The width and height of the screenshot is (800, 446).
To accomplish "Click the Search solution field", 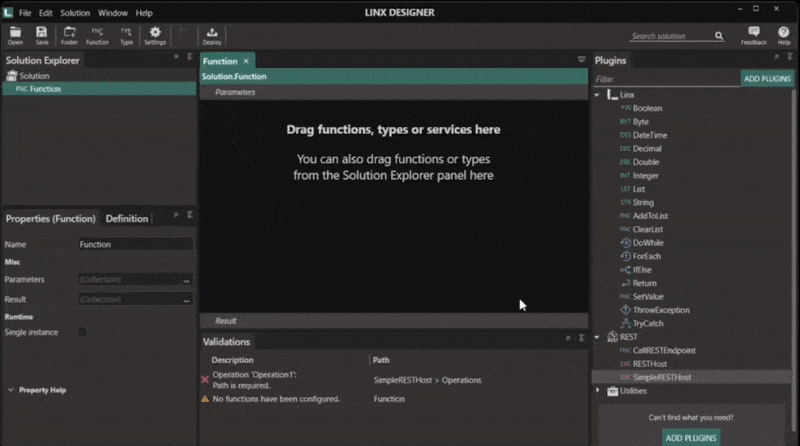I will coord(670,36).
